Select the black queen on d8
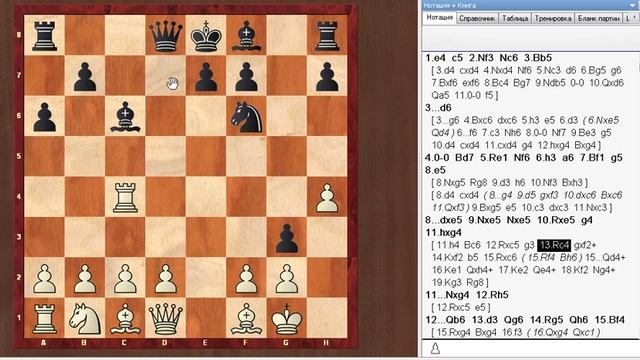640x360 pixels. [166, 36]
